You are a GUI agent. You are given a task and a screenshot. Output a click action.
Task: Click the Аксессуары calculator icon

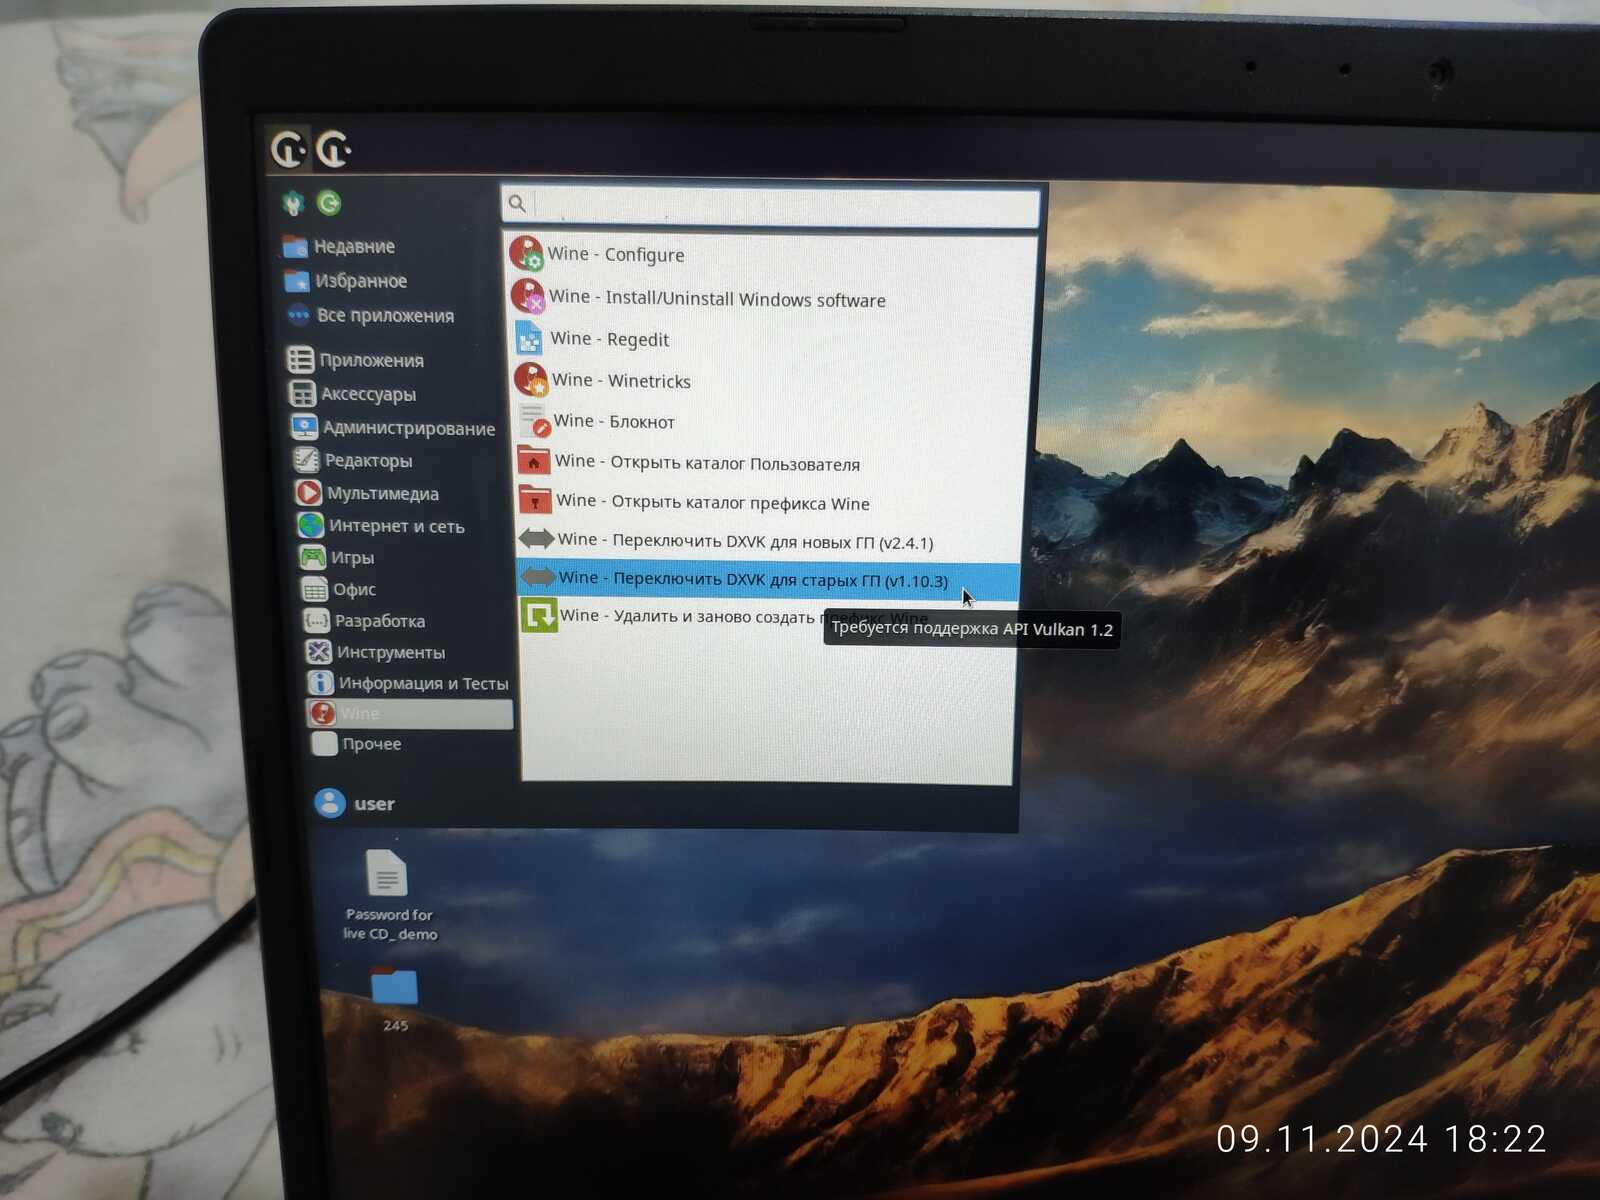pos(302,394)
